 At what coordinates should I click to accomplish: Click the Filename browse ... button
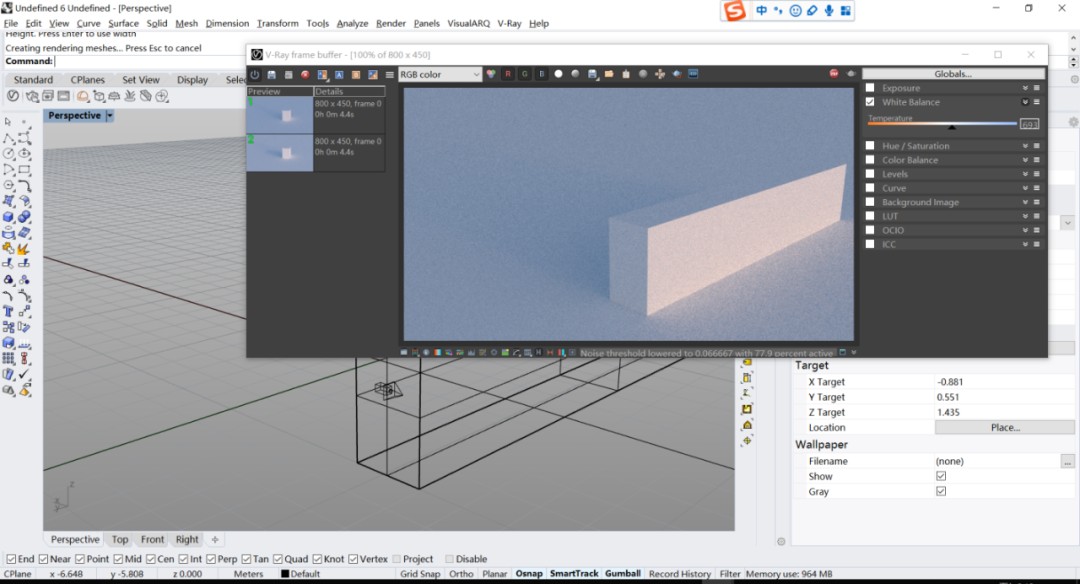tap(1067, 461)
